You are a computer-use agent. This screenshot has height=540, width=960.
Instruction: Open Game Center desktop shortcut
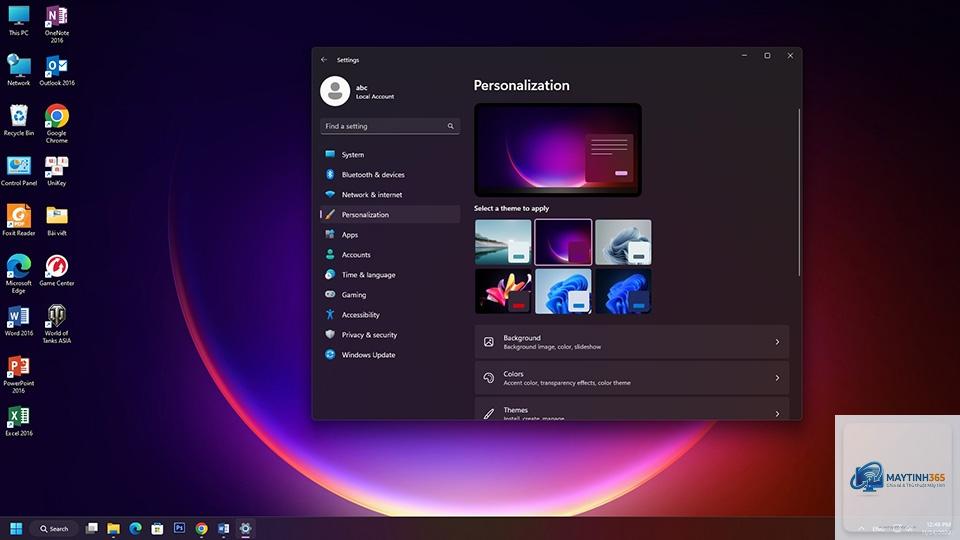click(56, 271)
